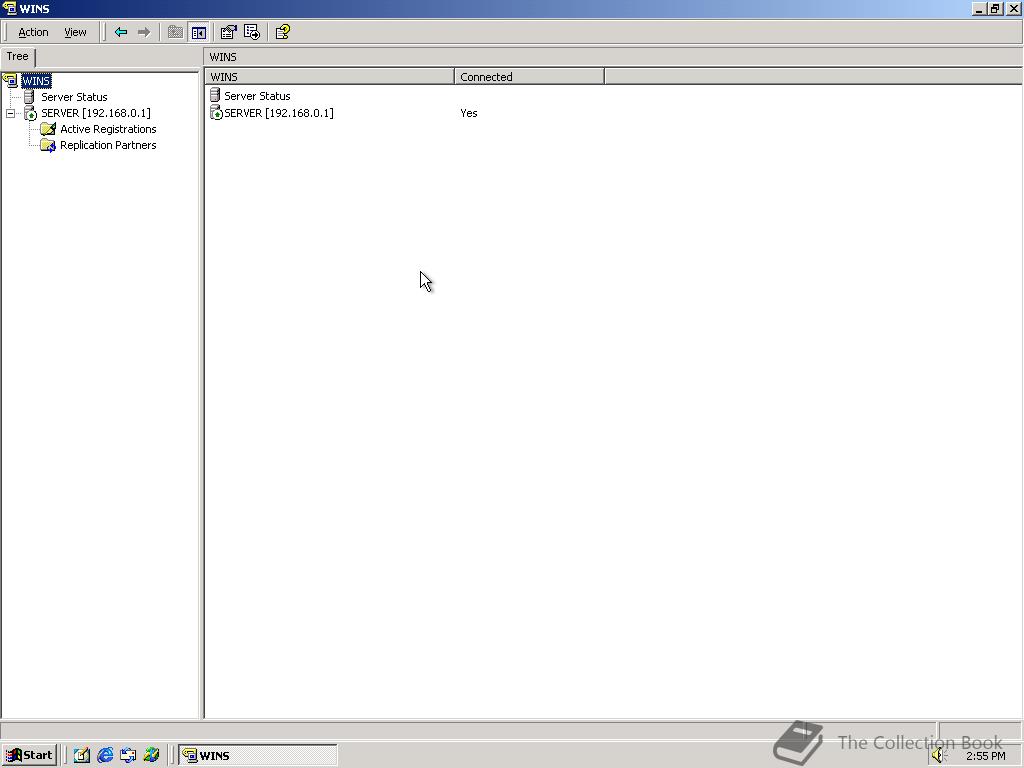This screenshot has width=1024, height=768.
Task: Click the Forward arrow toolbar button
Action: [144, 32]
